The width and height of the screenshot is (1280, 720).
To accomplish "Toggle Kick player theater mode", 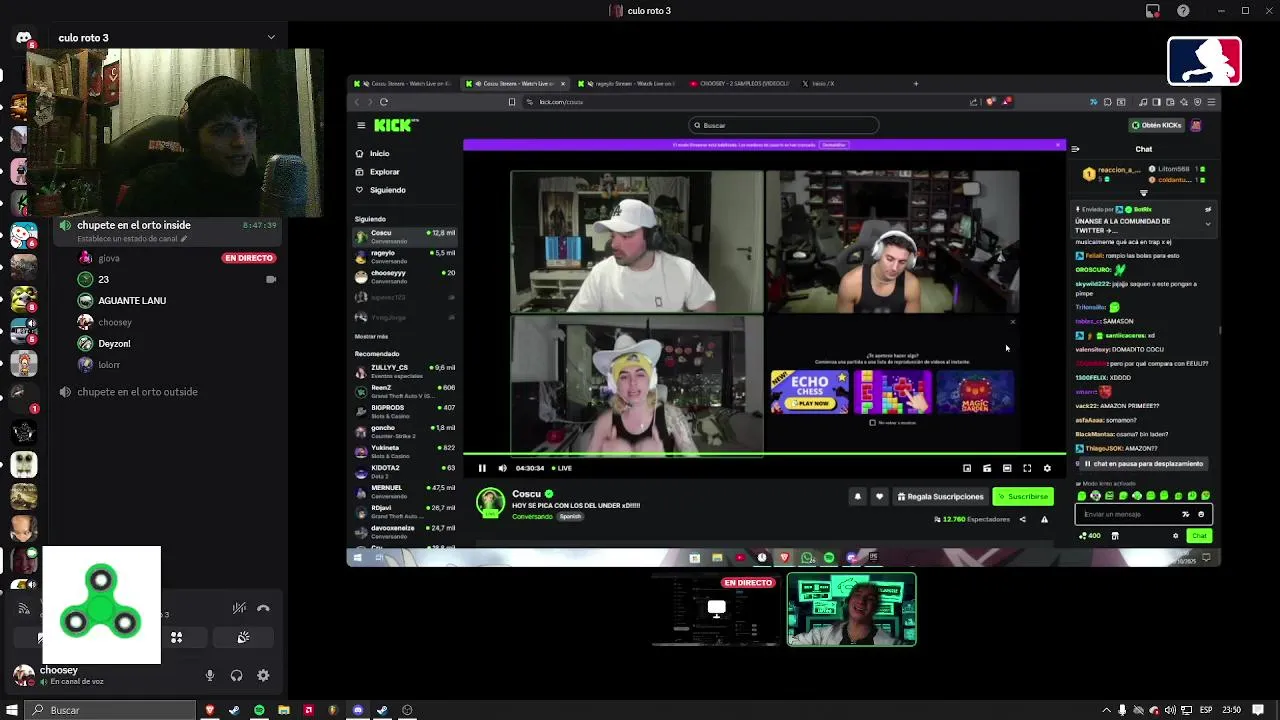I will [1007, 468].
